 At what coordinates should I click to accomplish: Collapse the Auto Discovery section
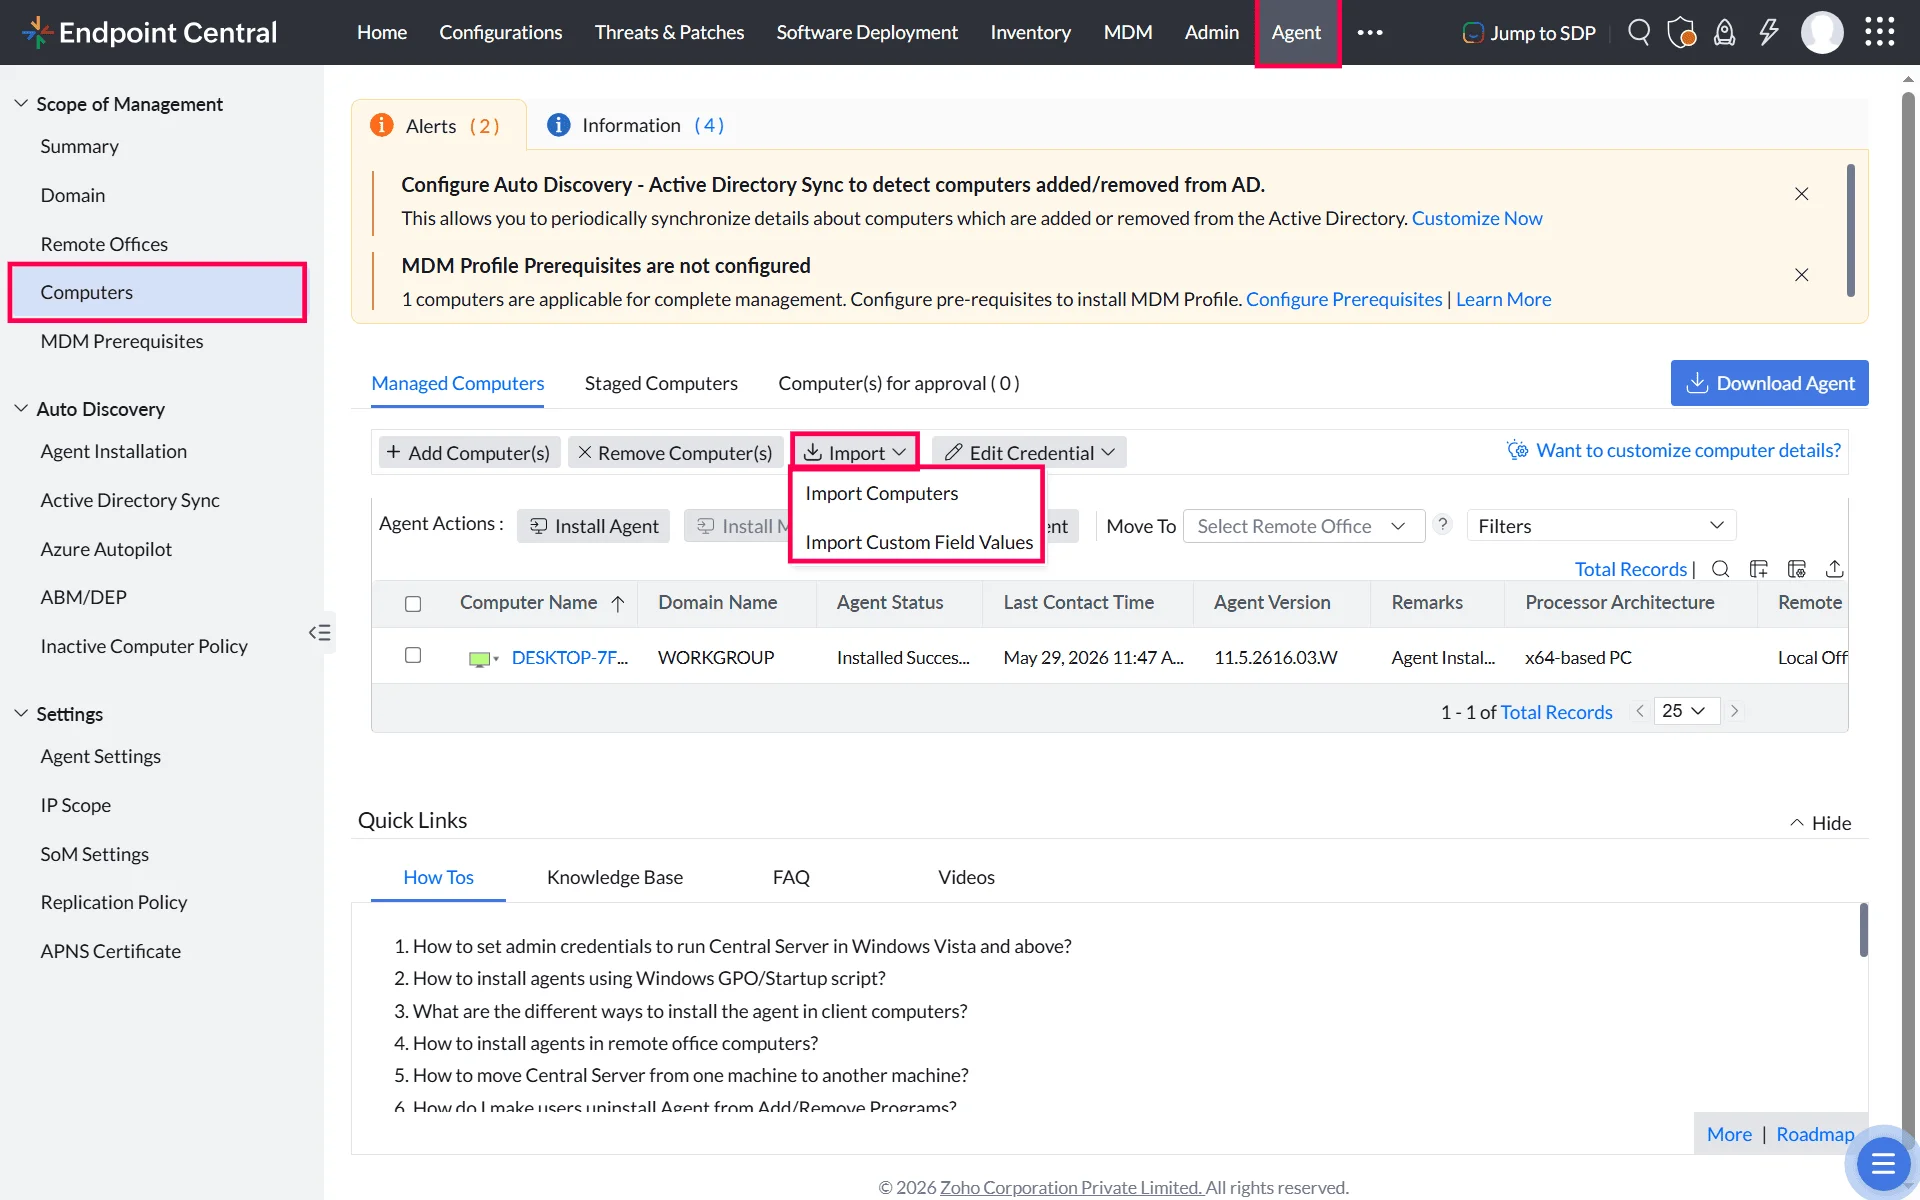coord(21,409)
